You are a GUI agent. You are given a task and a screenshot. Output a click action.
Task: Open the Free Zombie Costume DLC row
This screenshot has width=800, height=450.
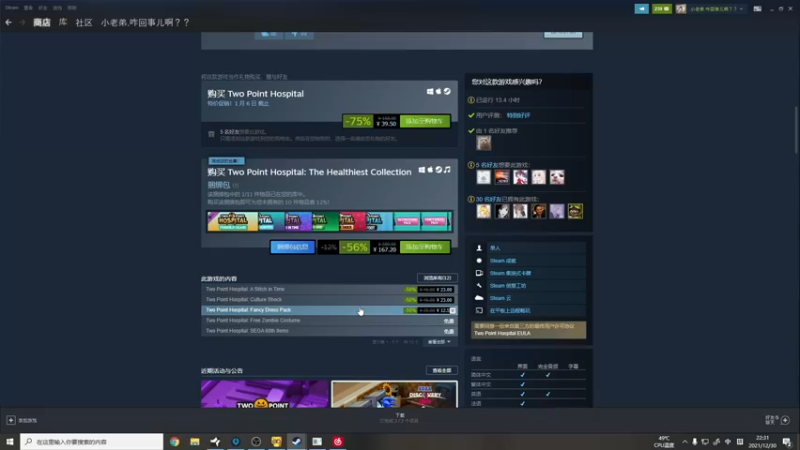click(329, 320)
